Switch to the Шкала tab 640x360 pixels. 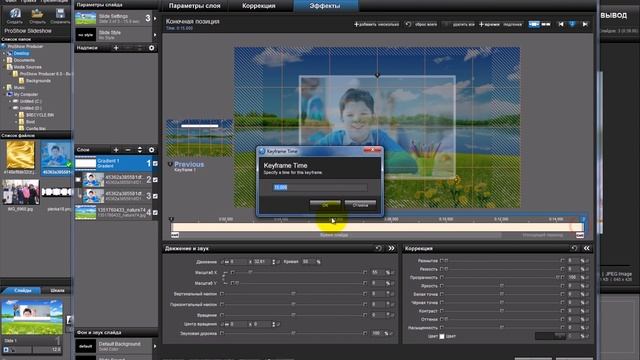point(57,291)
